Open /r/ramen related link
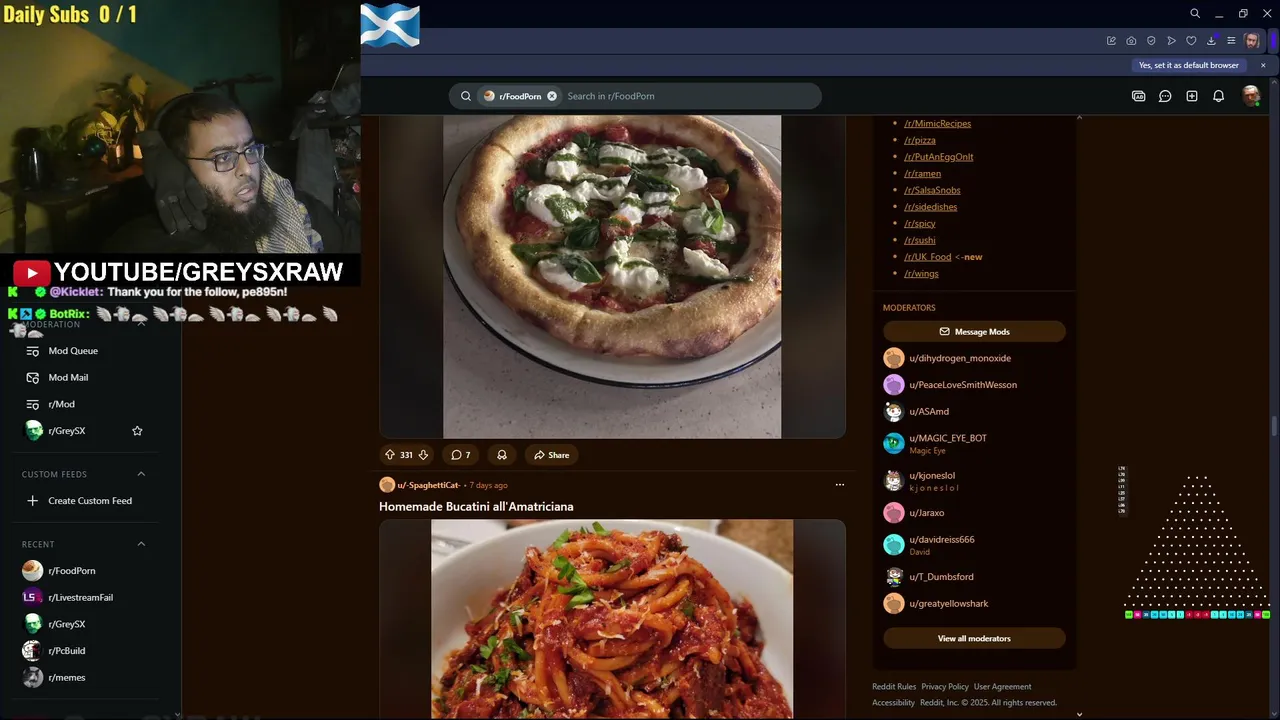This screenshot has height=720, width=1280. coord(922,174)
